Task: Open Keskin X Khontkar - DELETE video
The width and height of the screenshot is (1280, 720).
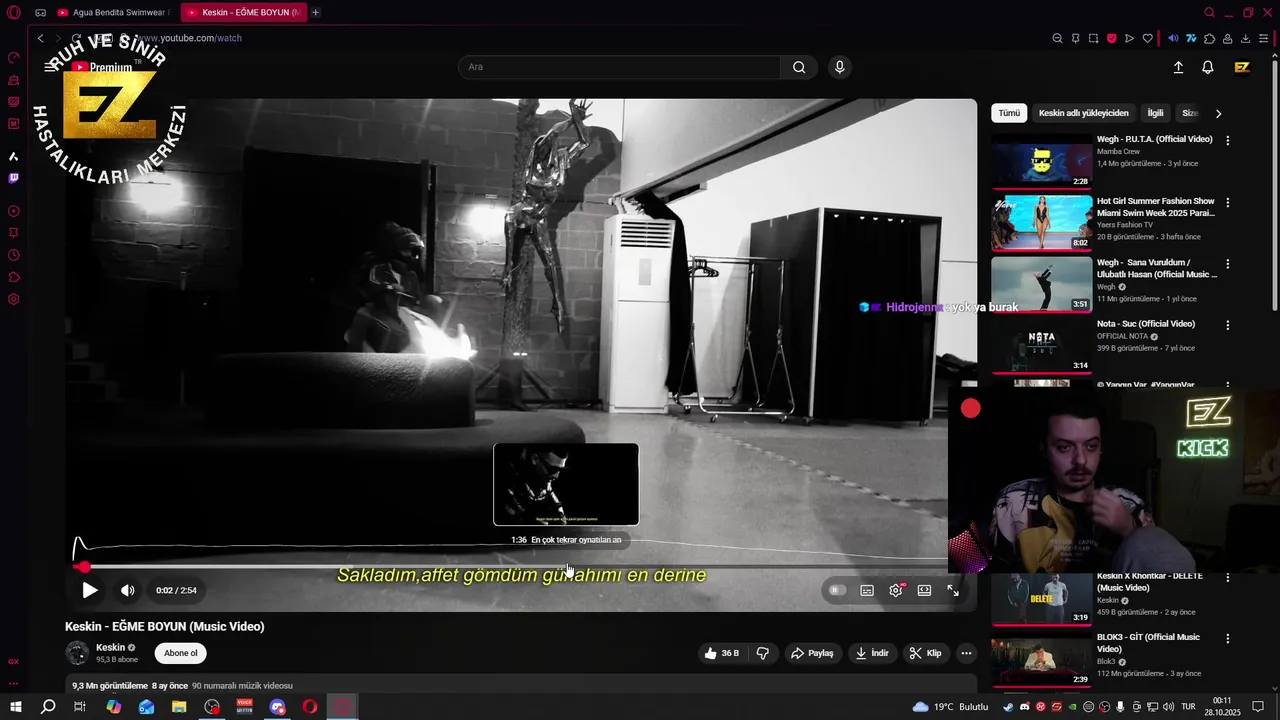Action: (1042, 598)
